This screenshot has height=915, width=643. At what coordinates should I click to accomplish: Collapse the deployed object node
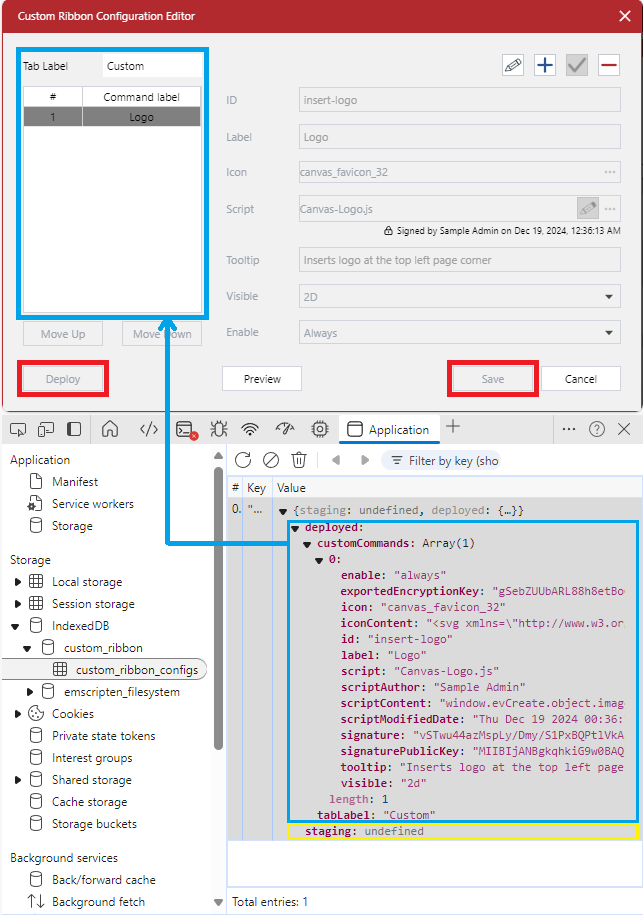(x=296, y=527)
